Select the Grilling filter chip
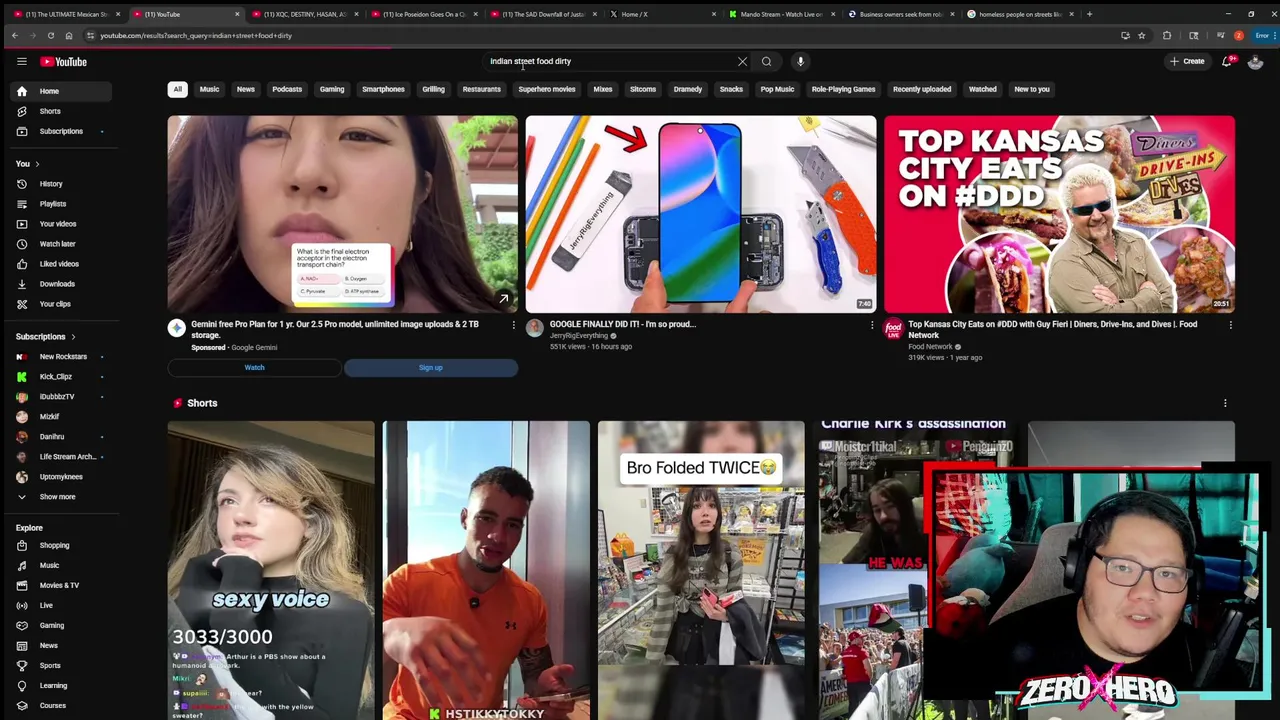Viewport: 1280px width, 720px height. point(433,89)
